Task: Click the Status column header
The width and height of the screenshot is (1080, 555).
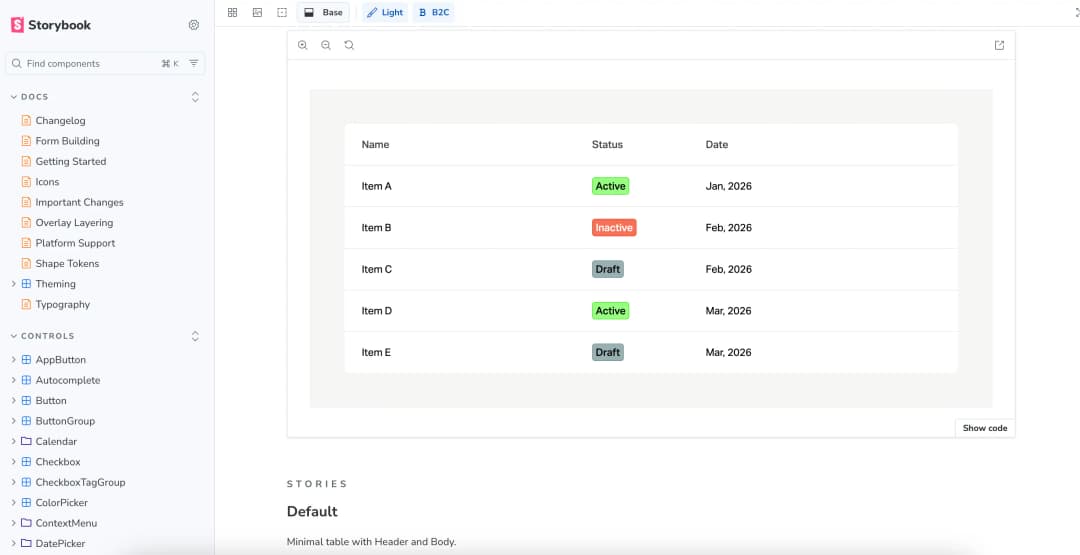Action: [608, 145]
